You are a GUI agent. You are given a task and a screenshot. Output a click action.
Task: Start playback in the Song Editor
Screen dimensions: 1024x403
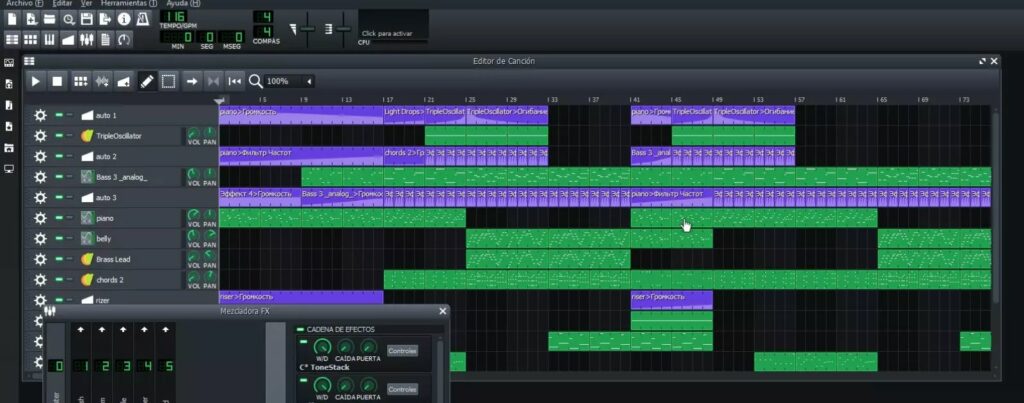point(35,81)
